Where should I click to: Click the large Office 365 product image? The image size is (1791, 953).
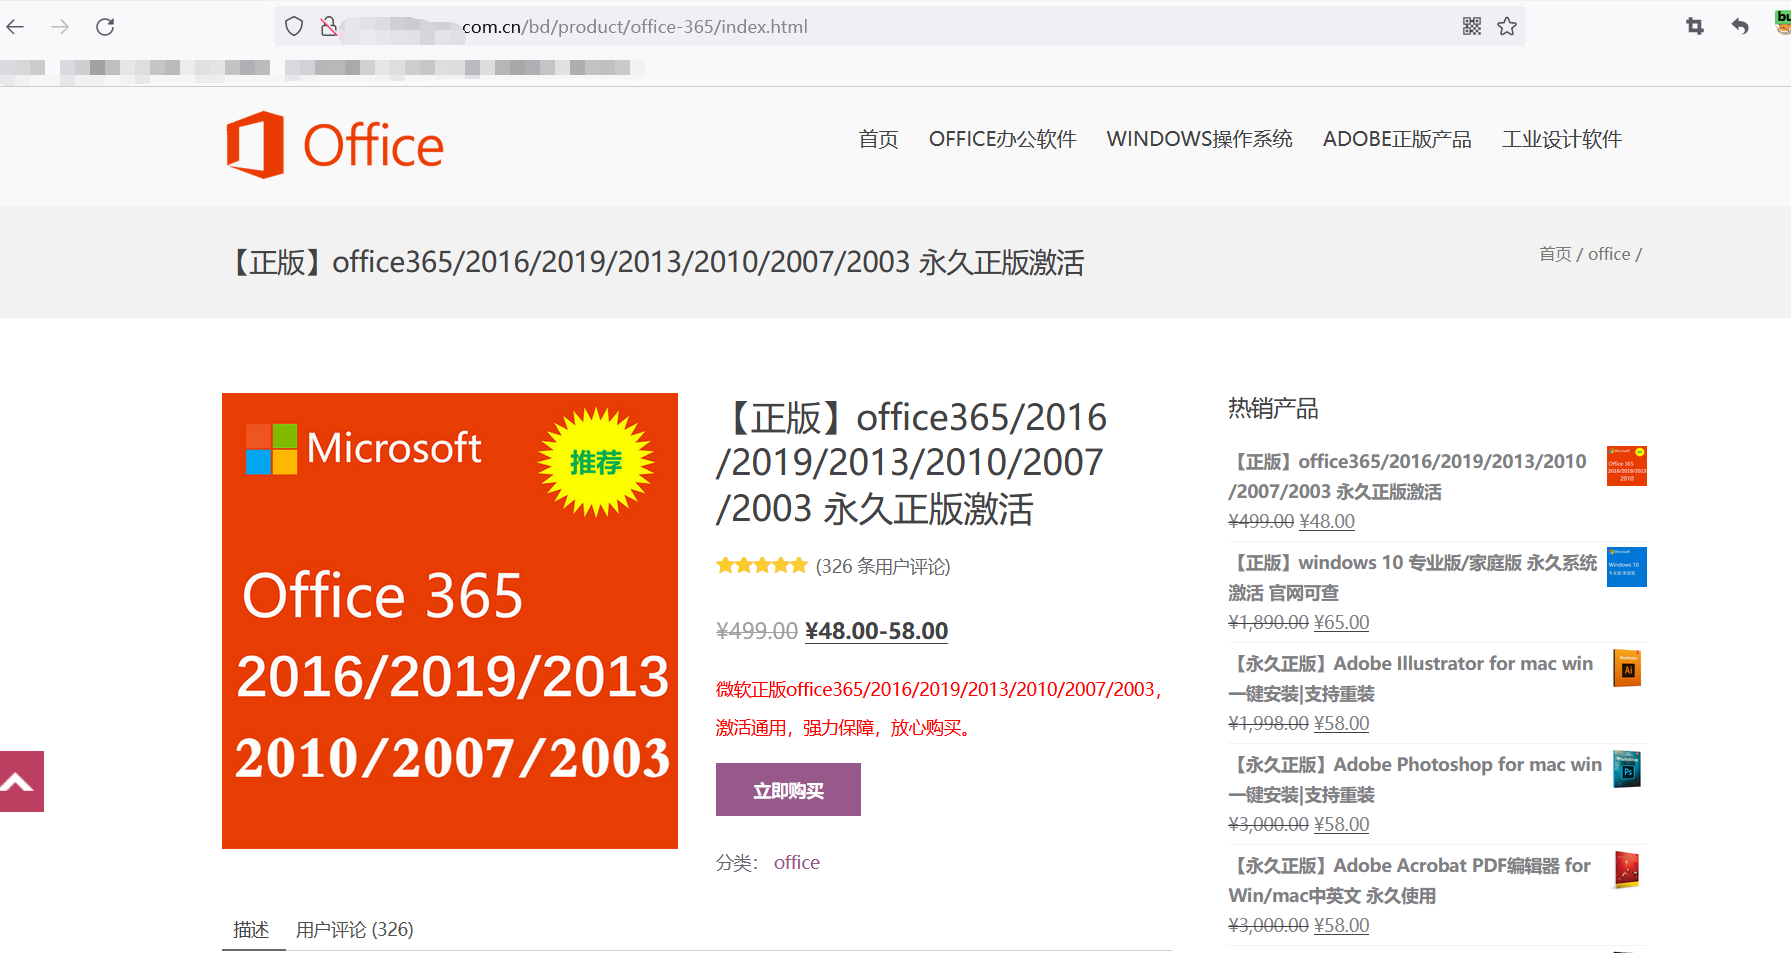(x=450, y=621)
